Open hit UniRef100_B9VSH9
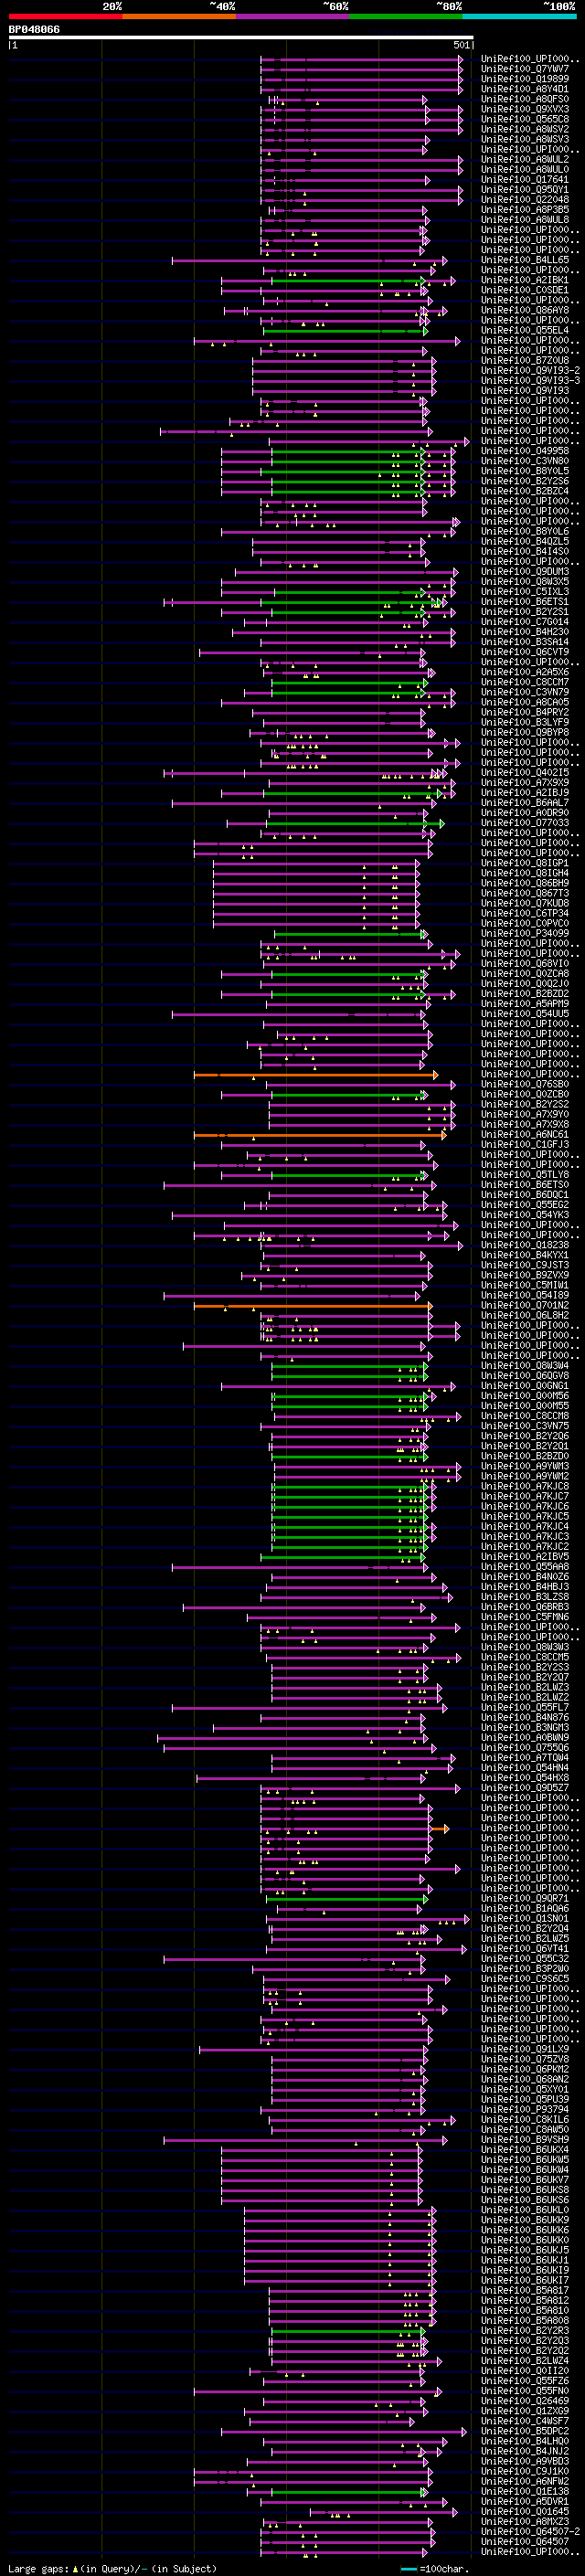The width and height of the screenshot is (585, 2576). 525,2140
